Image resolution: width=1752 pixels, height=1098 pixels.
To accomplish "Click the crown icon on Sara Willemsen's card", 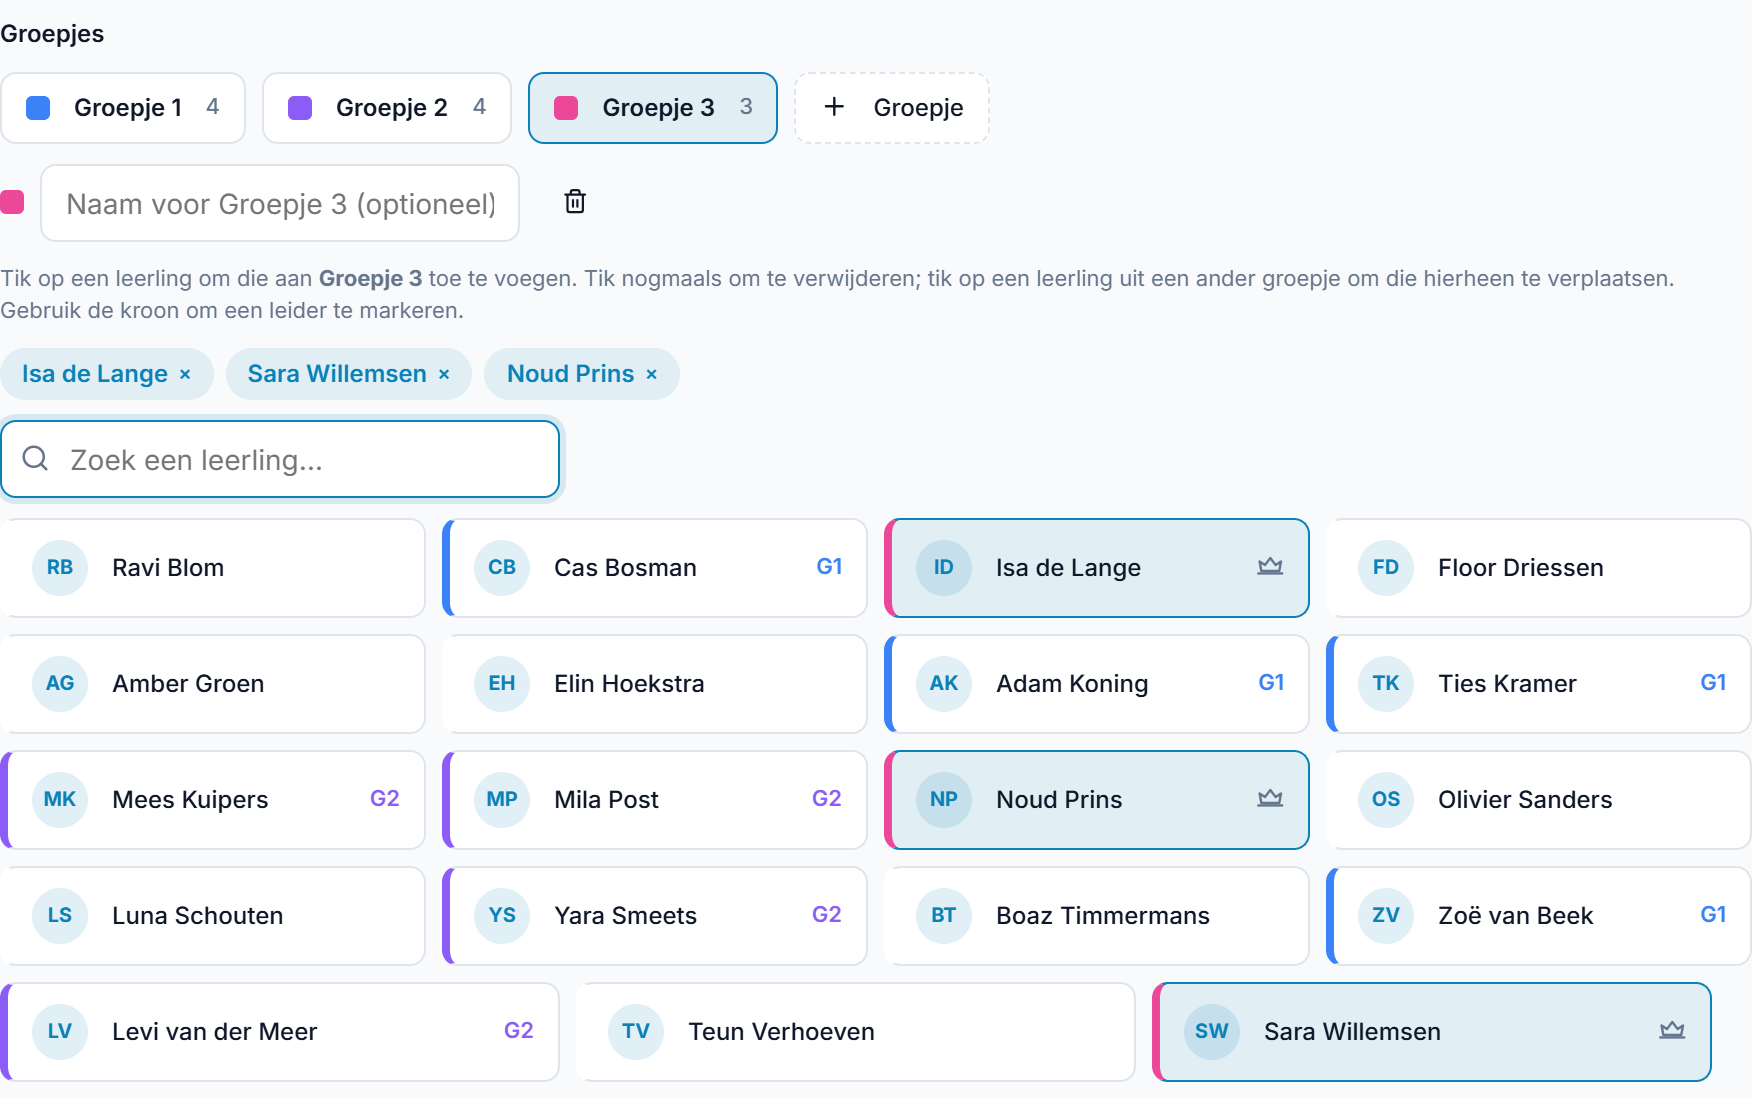I will 1672,1031.
